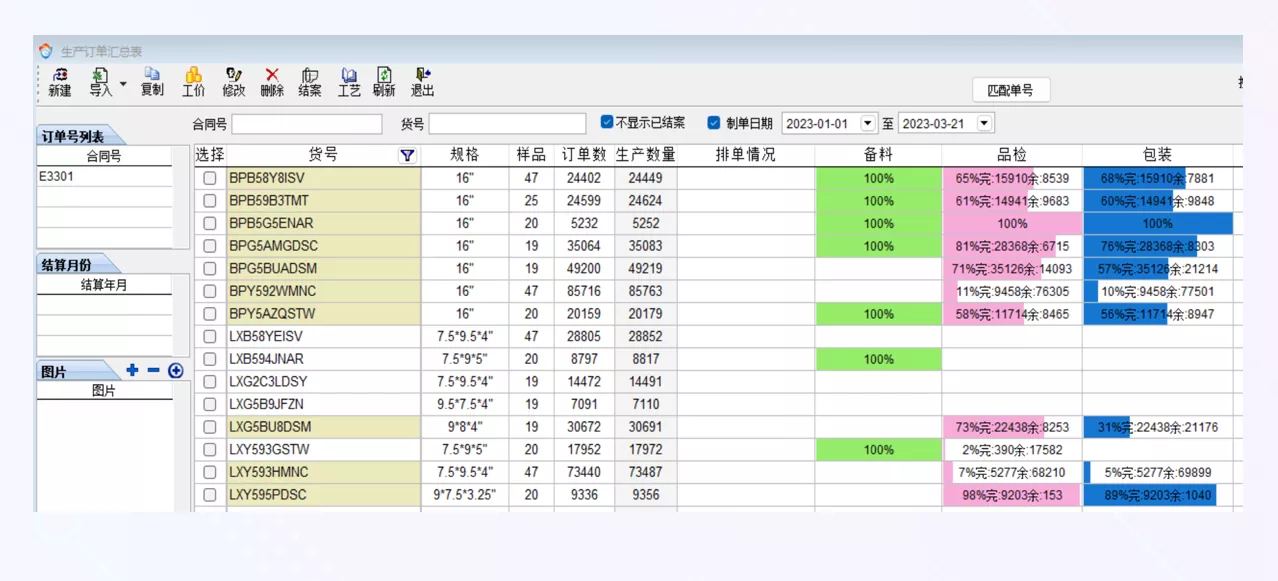
Task: Toggle the 制单日期 checkbox
Action: click(714, 123)
